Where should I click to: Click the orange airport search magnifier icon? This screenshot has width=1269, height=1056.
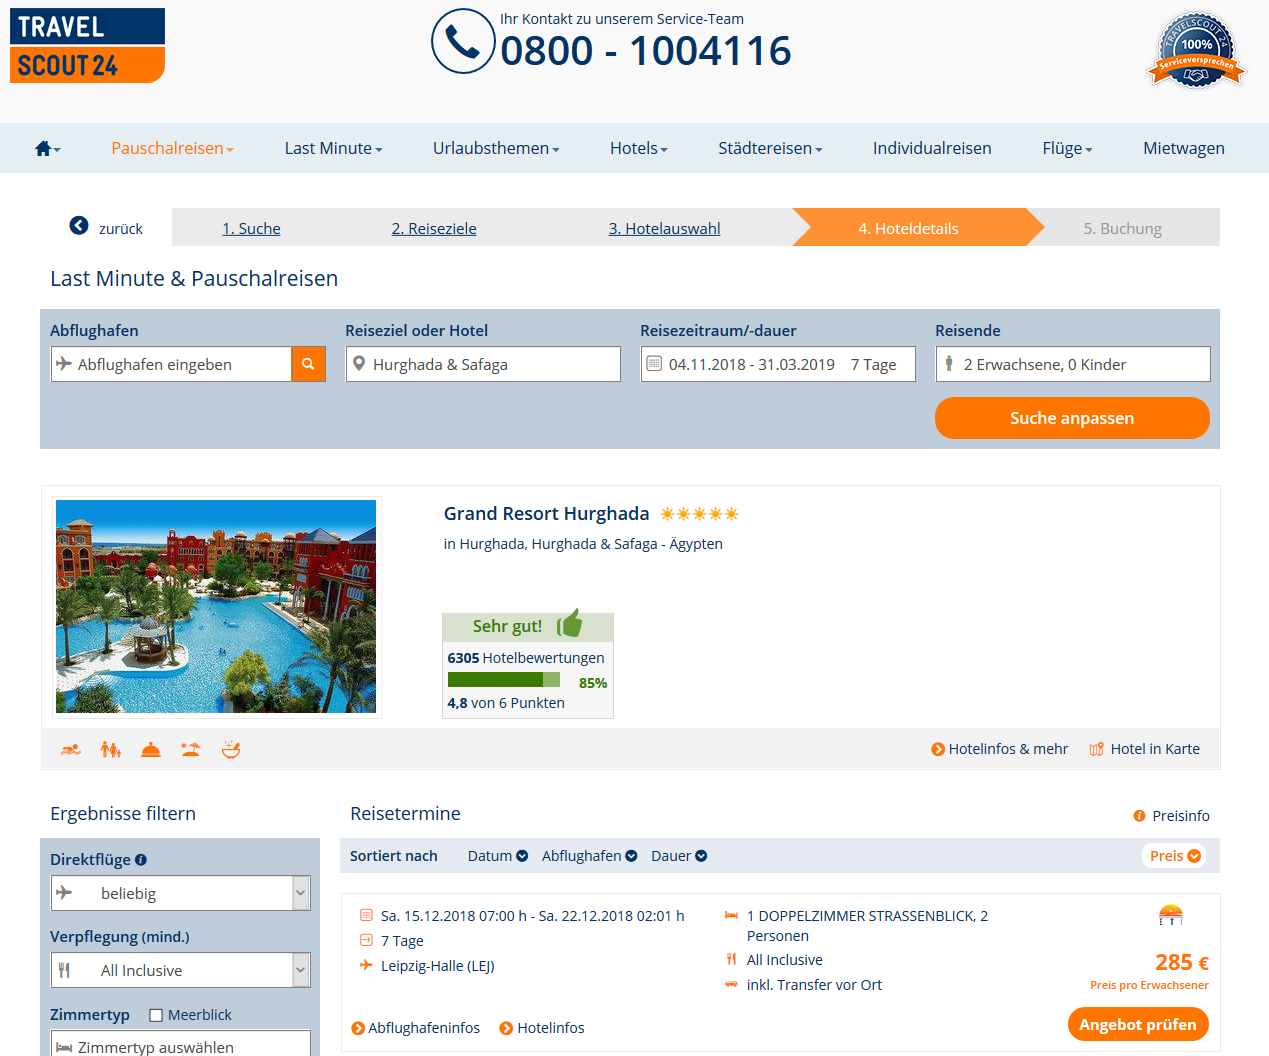coord(308,364)
